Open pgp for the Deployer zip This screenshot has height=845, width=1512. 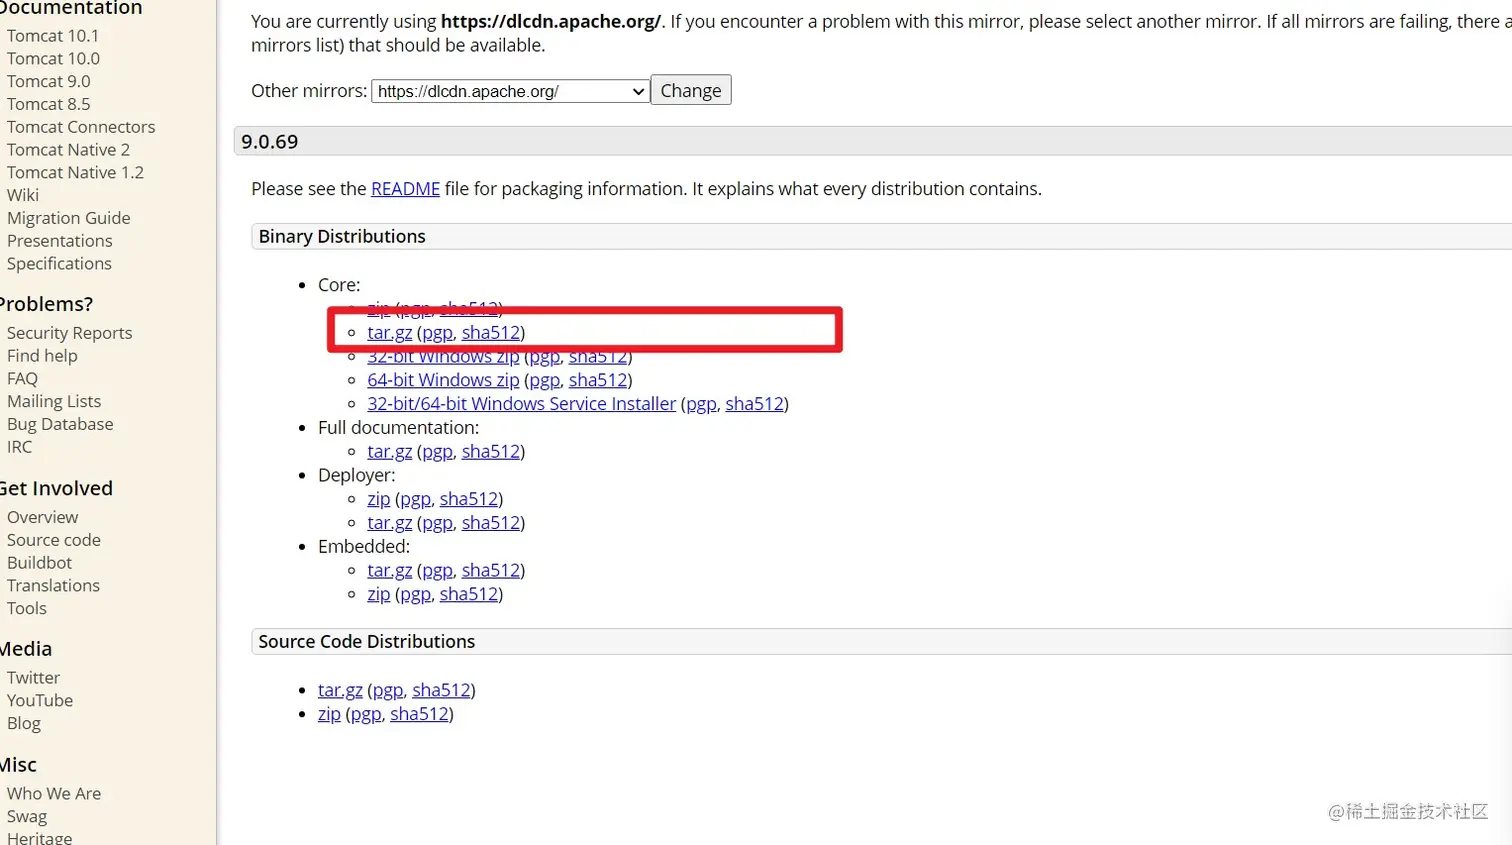415,499
